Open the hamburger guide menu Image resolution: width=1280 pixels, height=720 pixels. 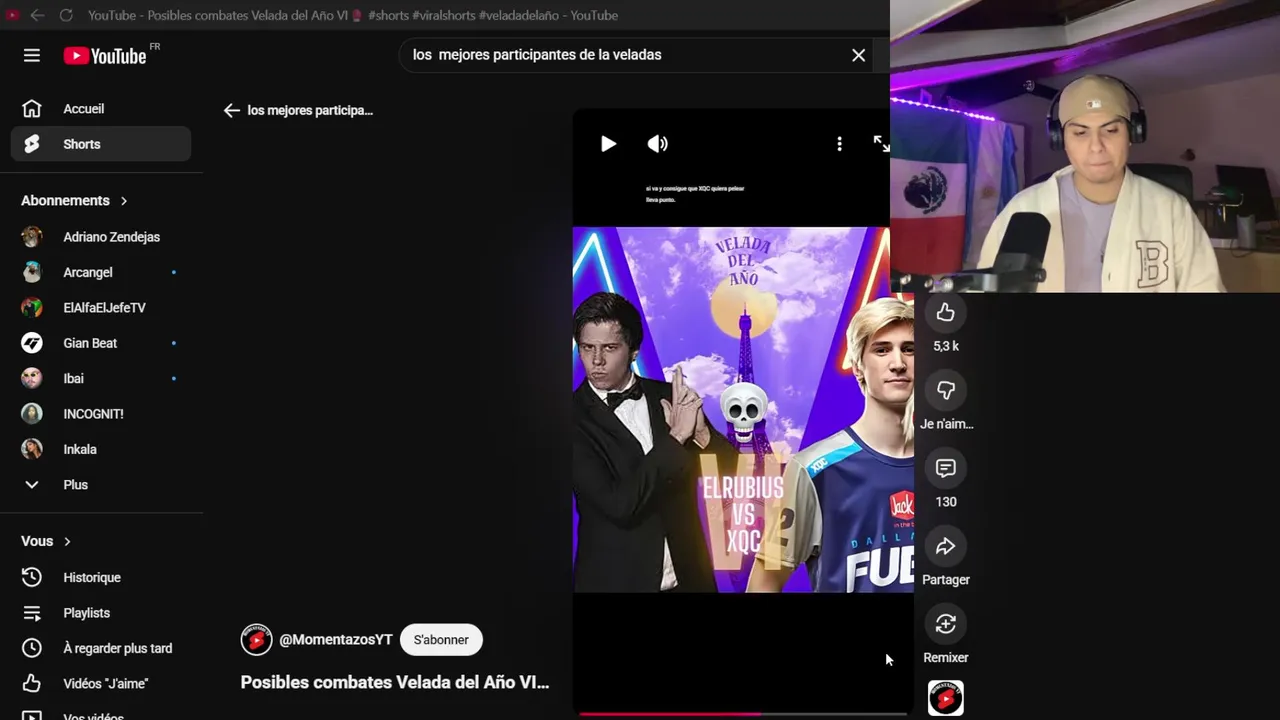[32, 56]
